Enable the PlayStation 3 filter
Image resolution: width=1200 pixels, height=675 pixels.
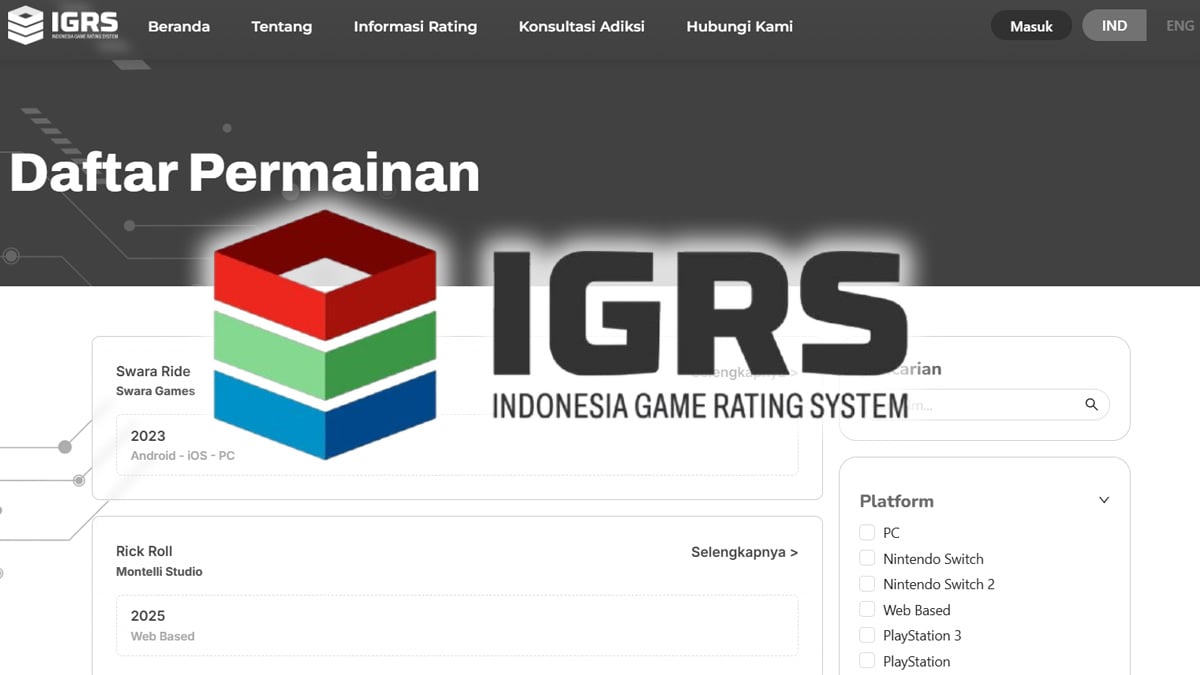[866, 635]
